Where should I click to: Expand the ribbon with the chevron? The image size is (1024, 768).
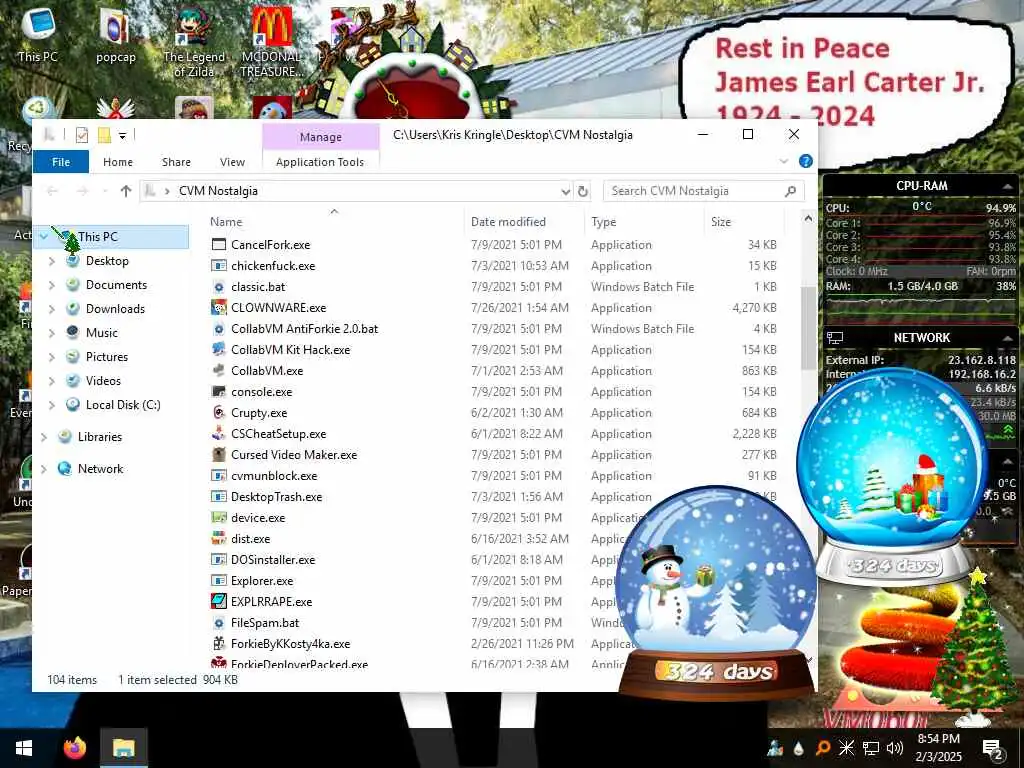784,161
